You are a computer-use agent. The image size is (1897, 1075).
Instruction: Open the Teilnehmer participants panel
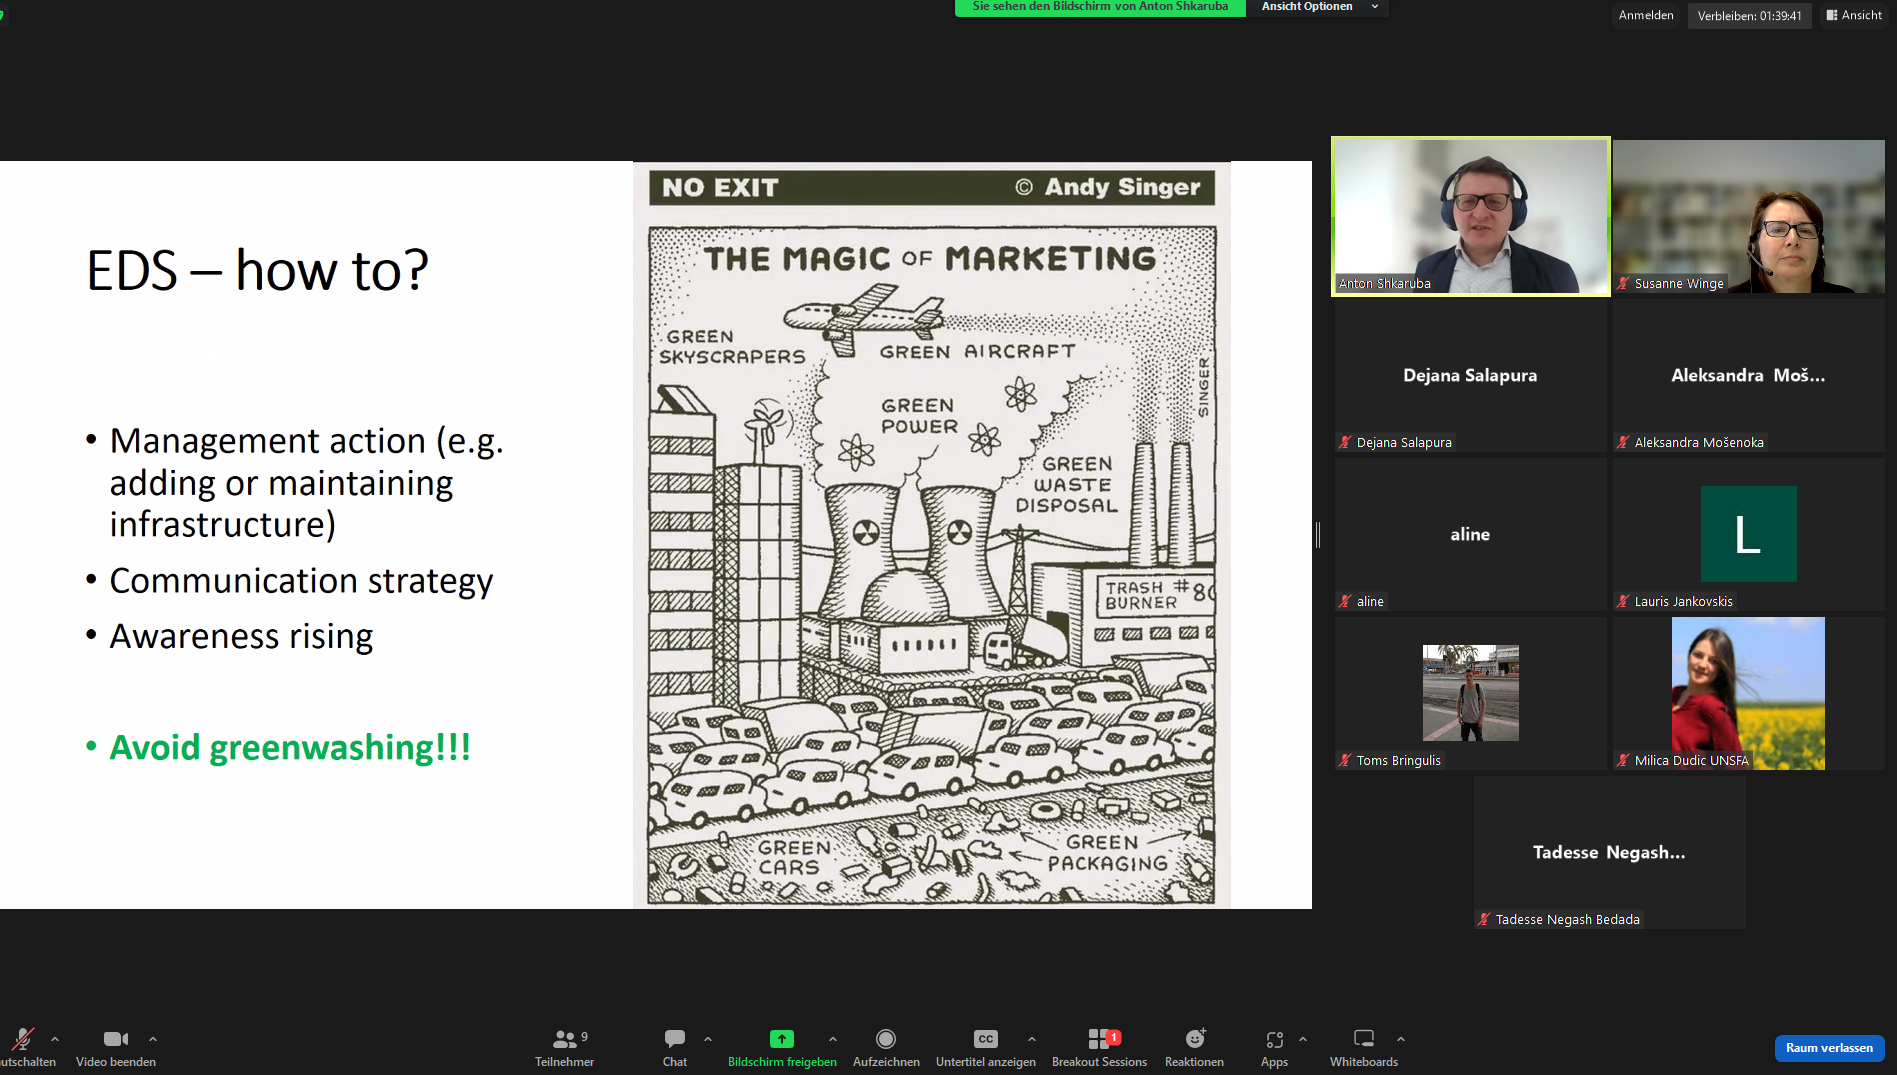point(565,1047)
